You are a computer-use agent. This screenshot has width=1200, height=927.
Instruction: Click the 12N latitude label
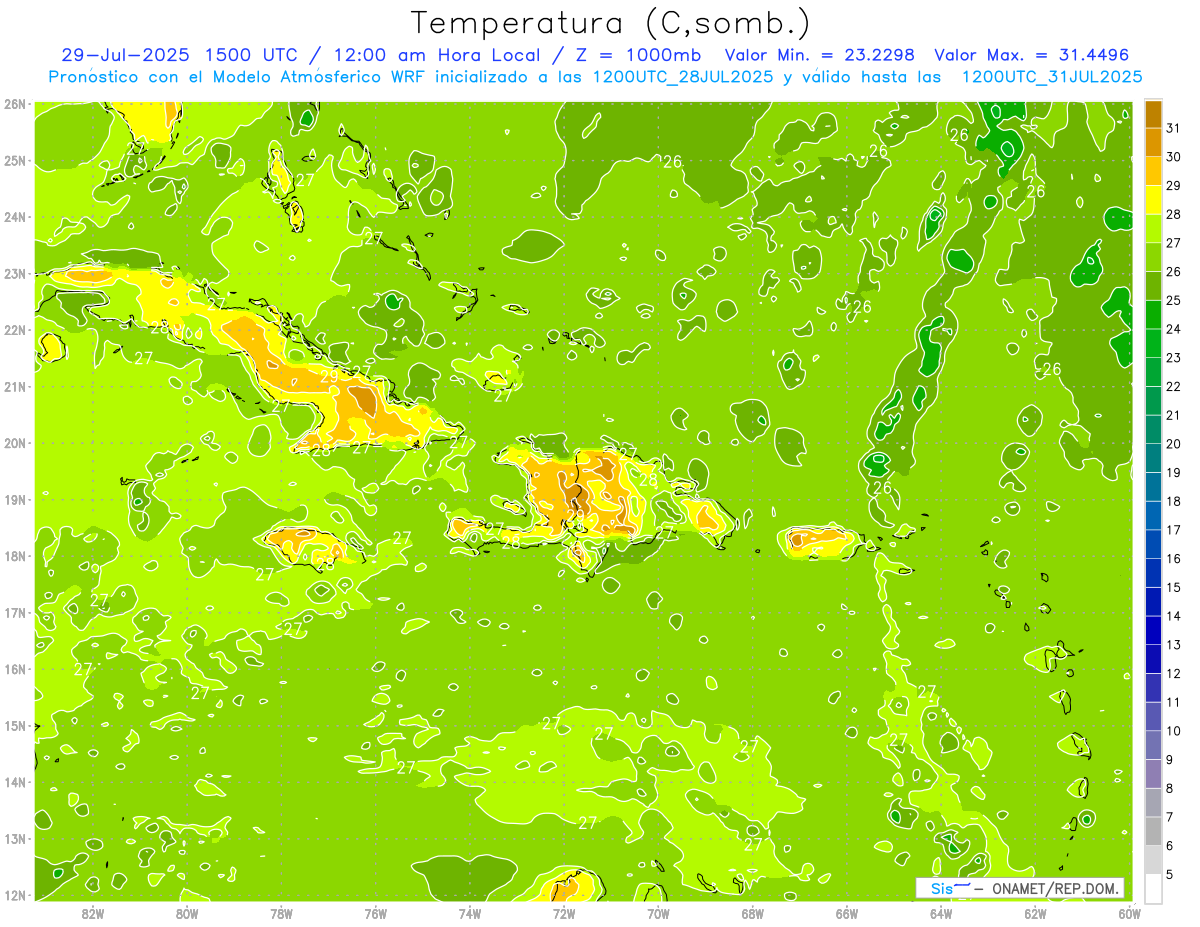click(x=14, y=895)
